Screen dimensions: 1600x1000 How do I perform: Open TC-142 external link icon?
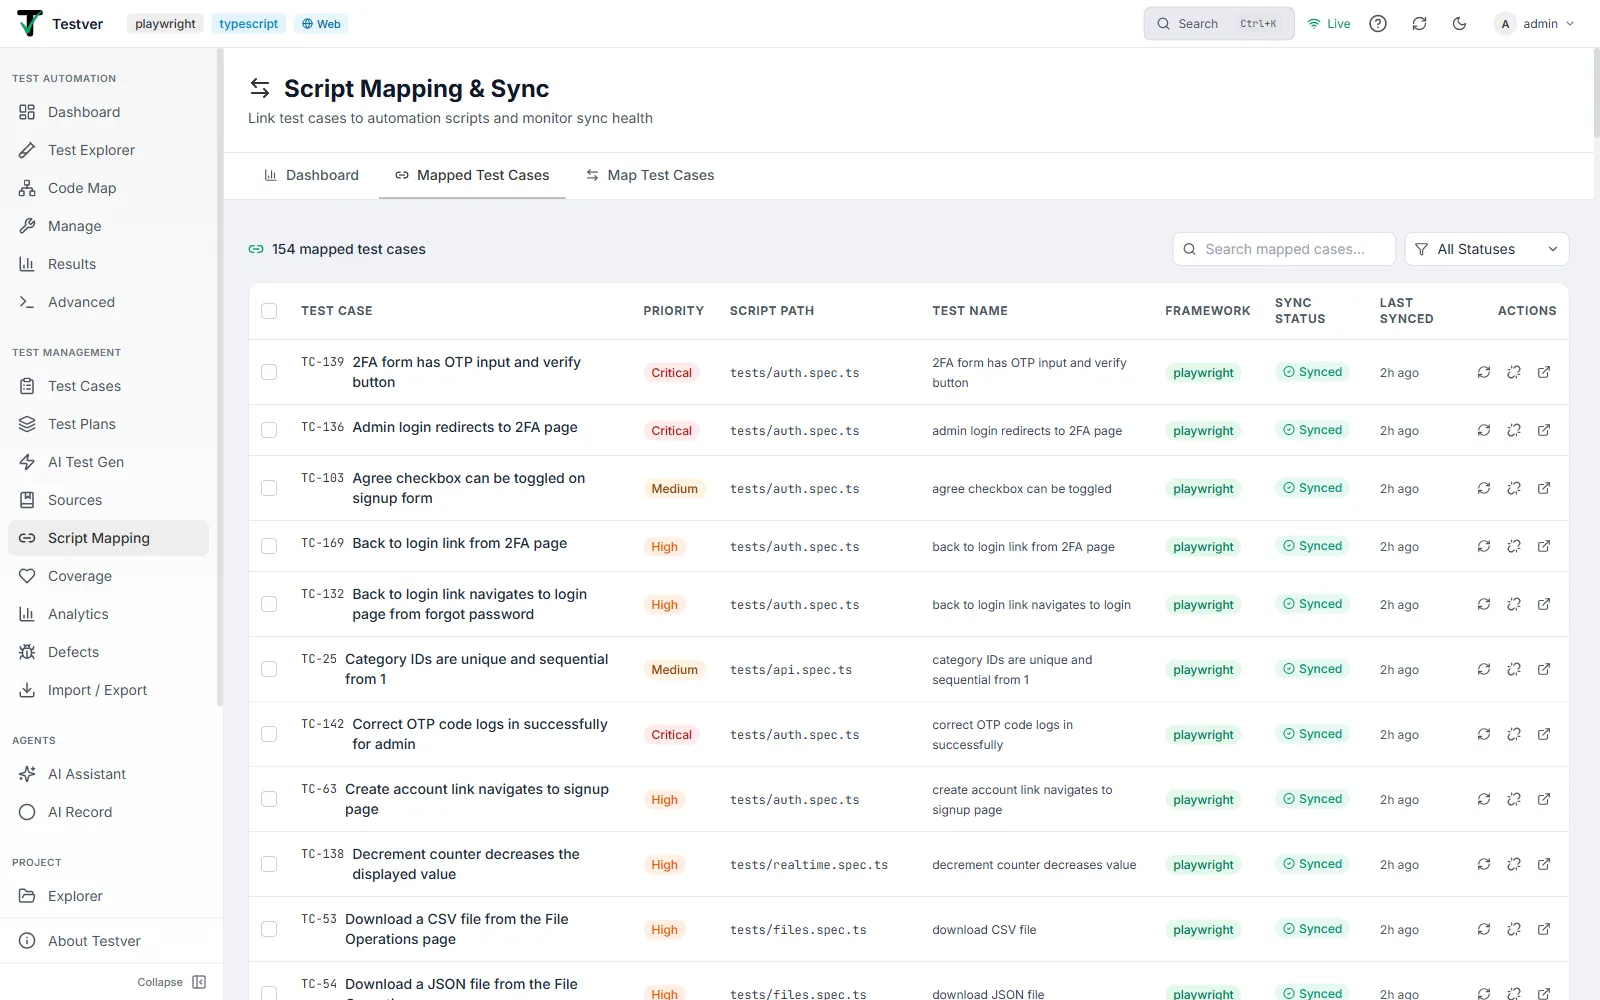click(x=1544, y=734)
